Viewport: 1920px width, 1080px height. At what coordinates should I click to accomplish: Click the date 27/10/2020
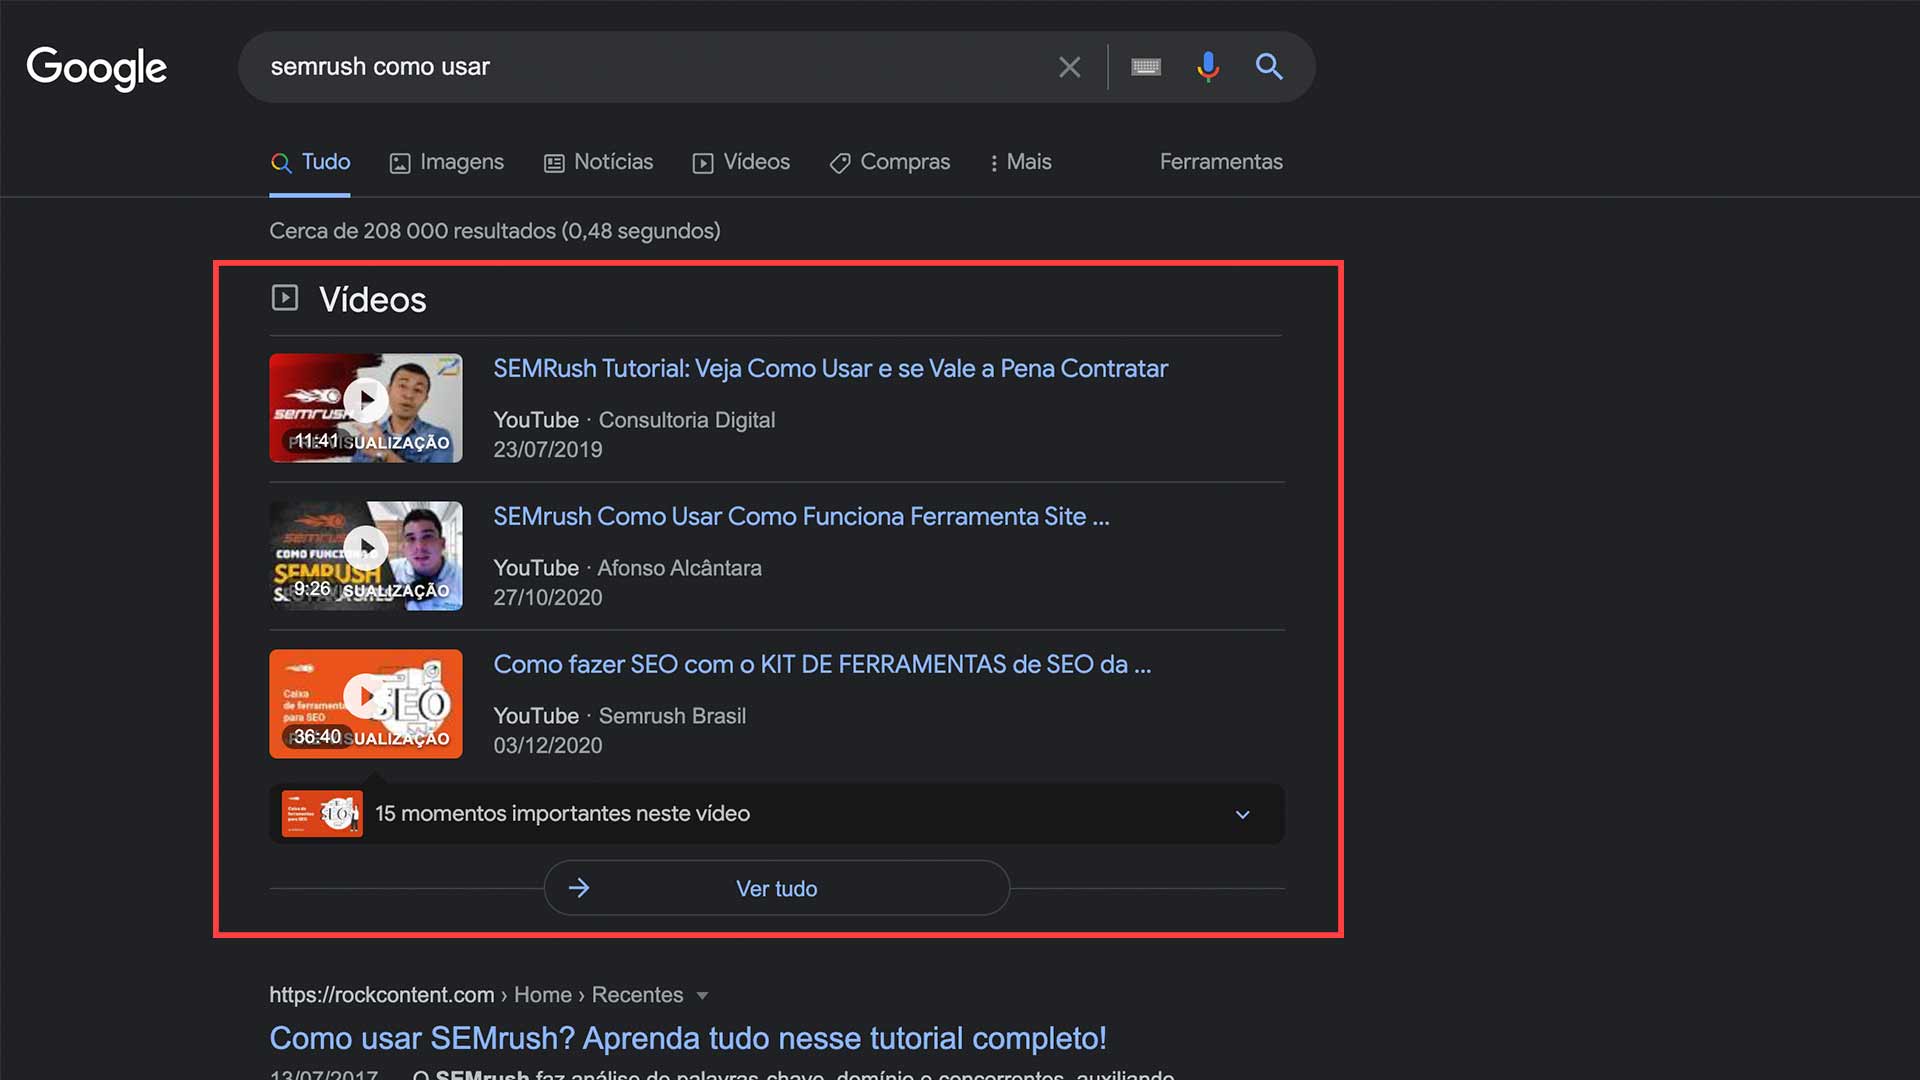tap(548, 598)
